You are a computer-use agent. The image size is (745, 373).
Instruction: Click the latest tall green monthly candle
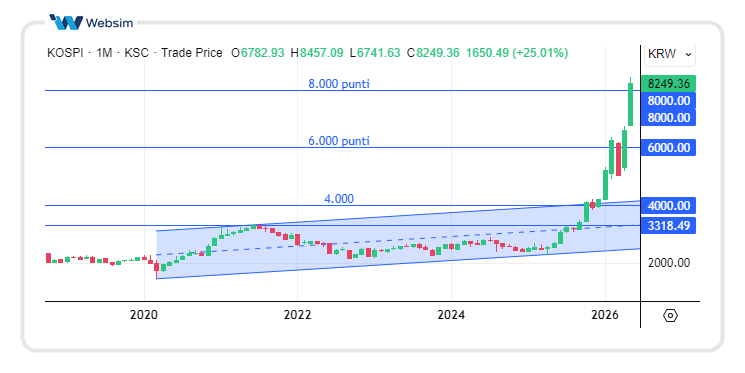coord(630,105)
